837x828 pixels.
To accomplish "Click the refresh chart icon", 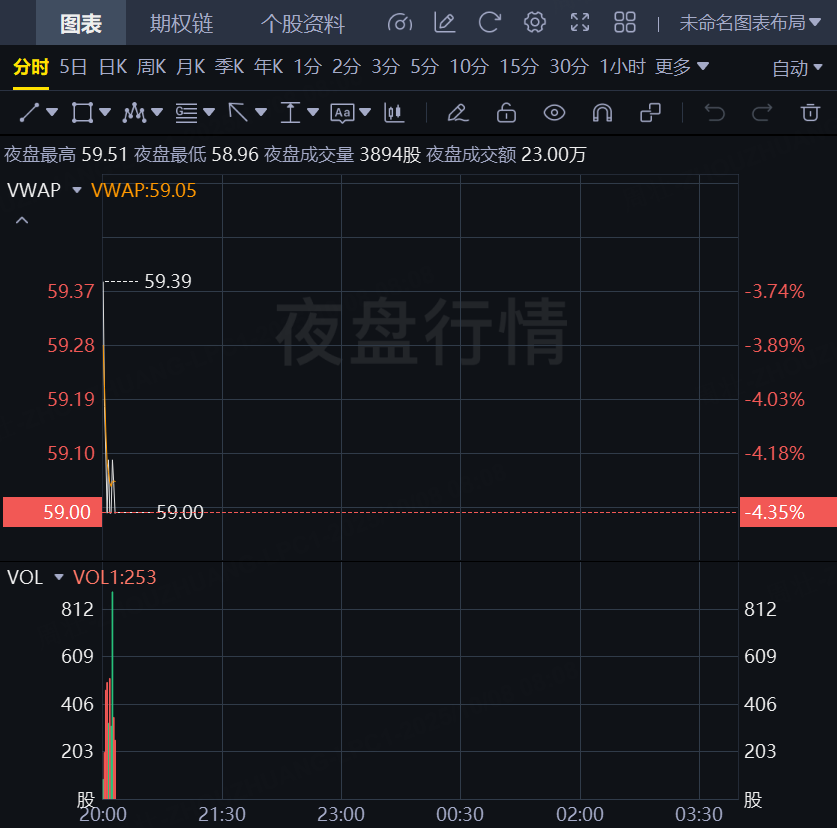I will coord(489,23).
